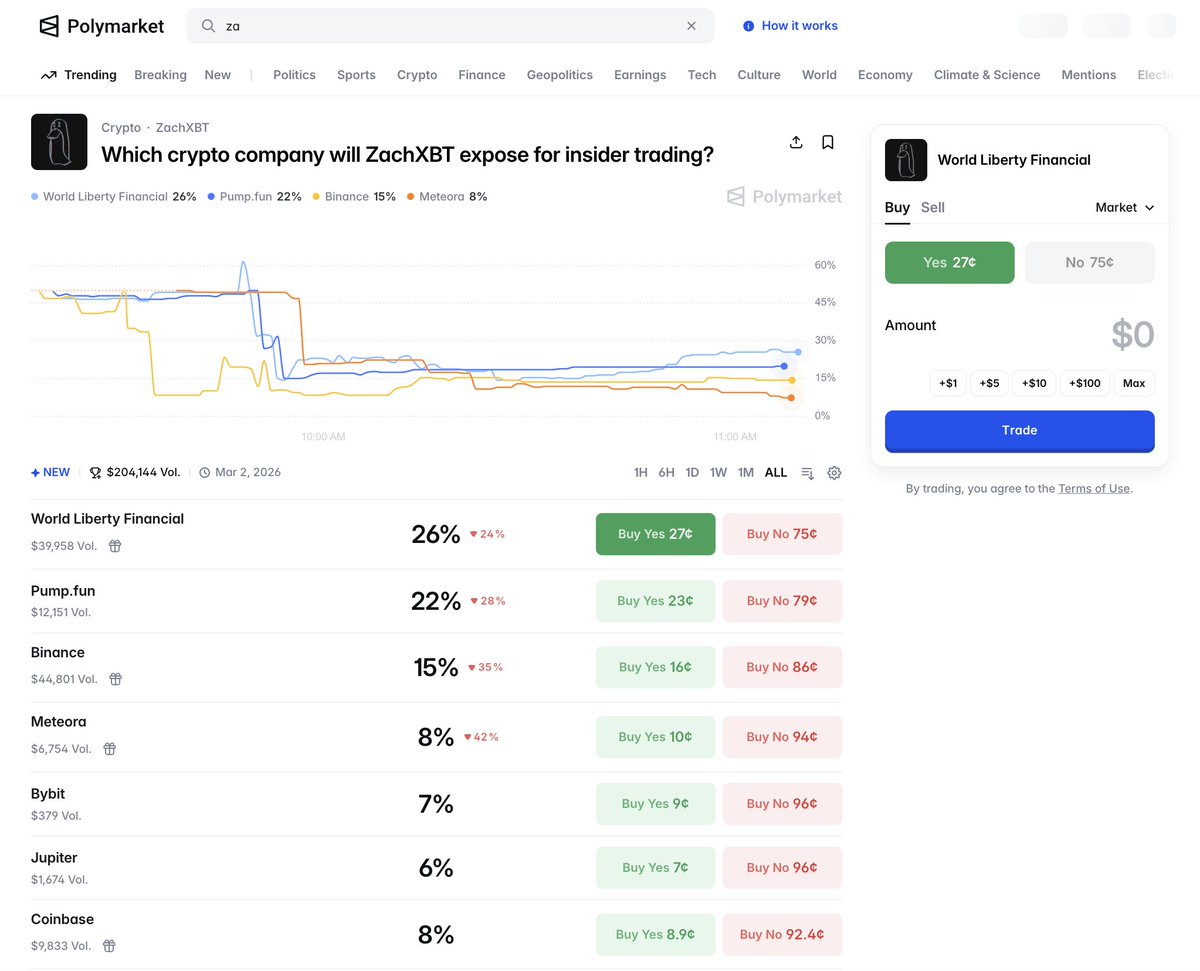Click the rewards gift icon for World Liberty Financial
Screen dimensions: 1200x971
coord(115,546)
